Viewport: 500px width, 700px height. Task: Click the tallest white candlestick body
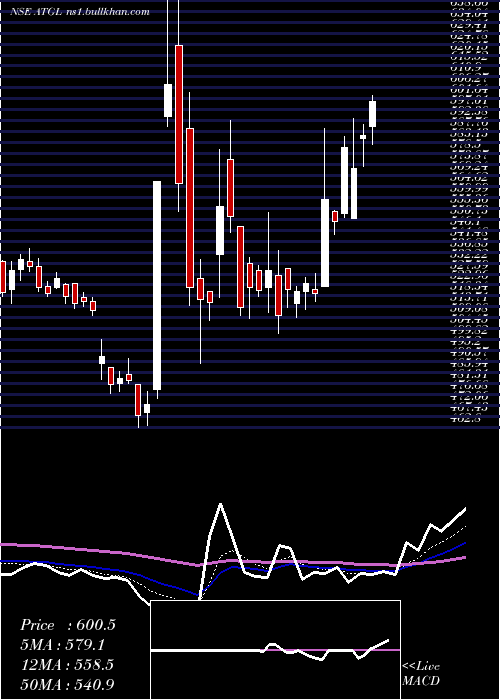(x=157, y=285)
